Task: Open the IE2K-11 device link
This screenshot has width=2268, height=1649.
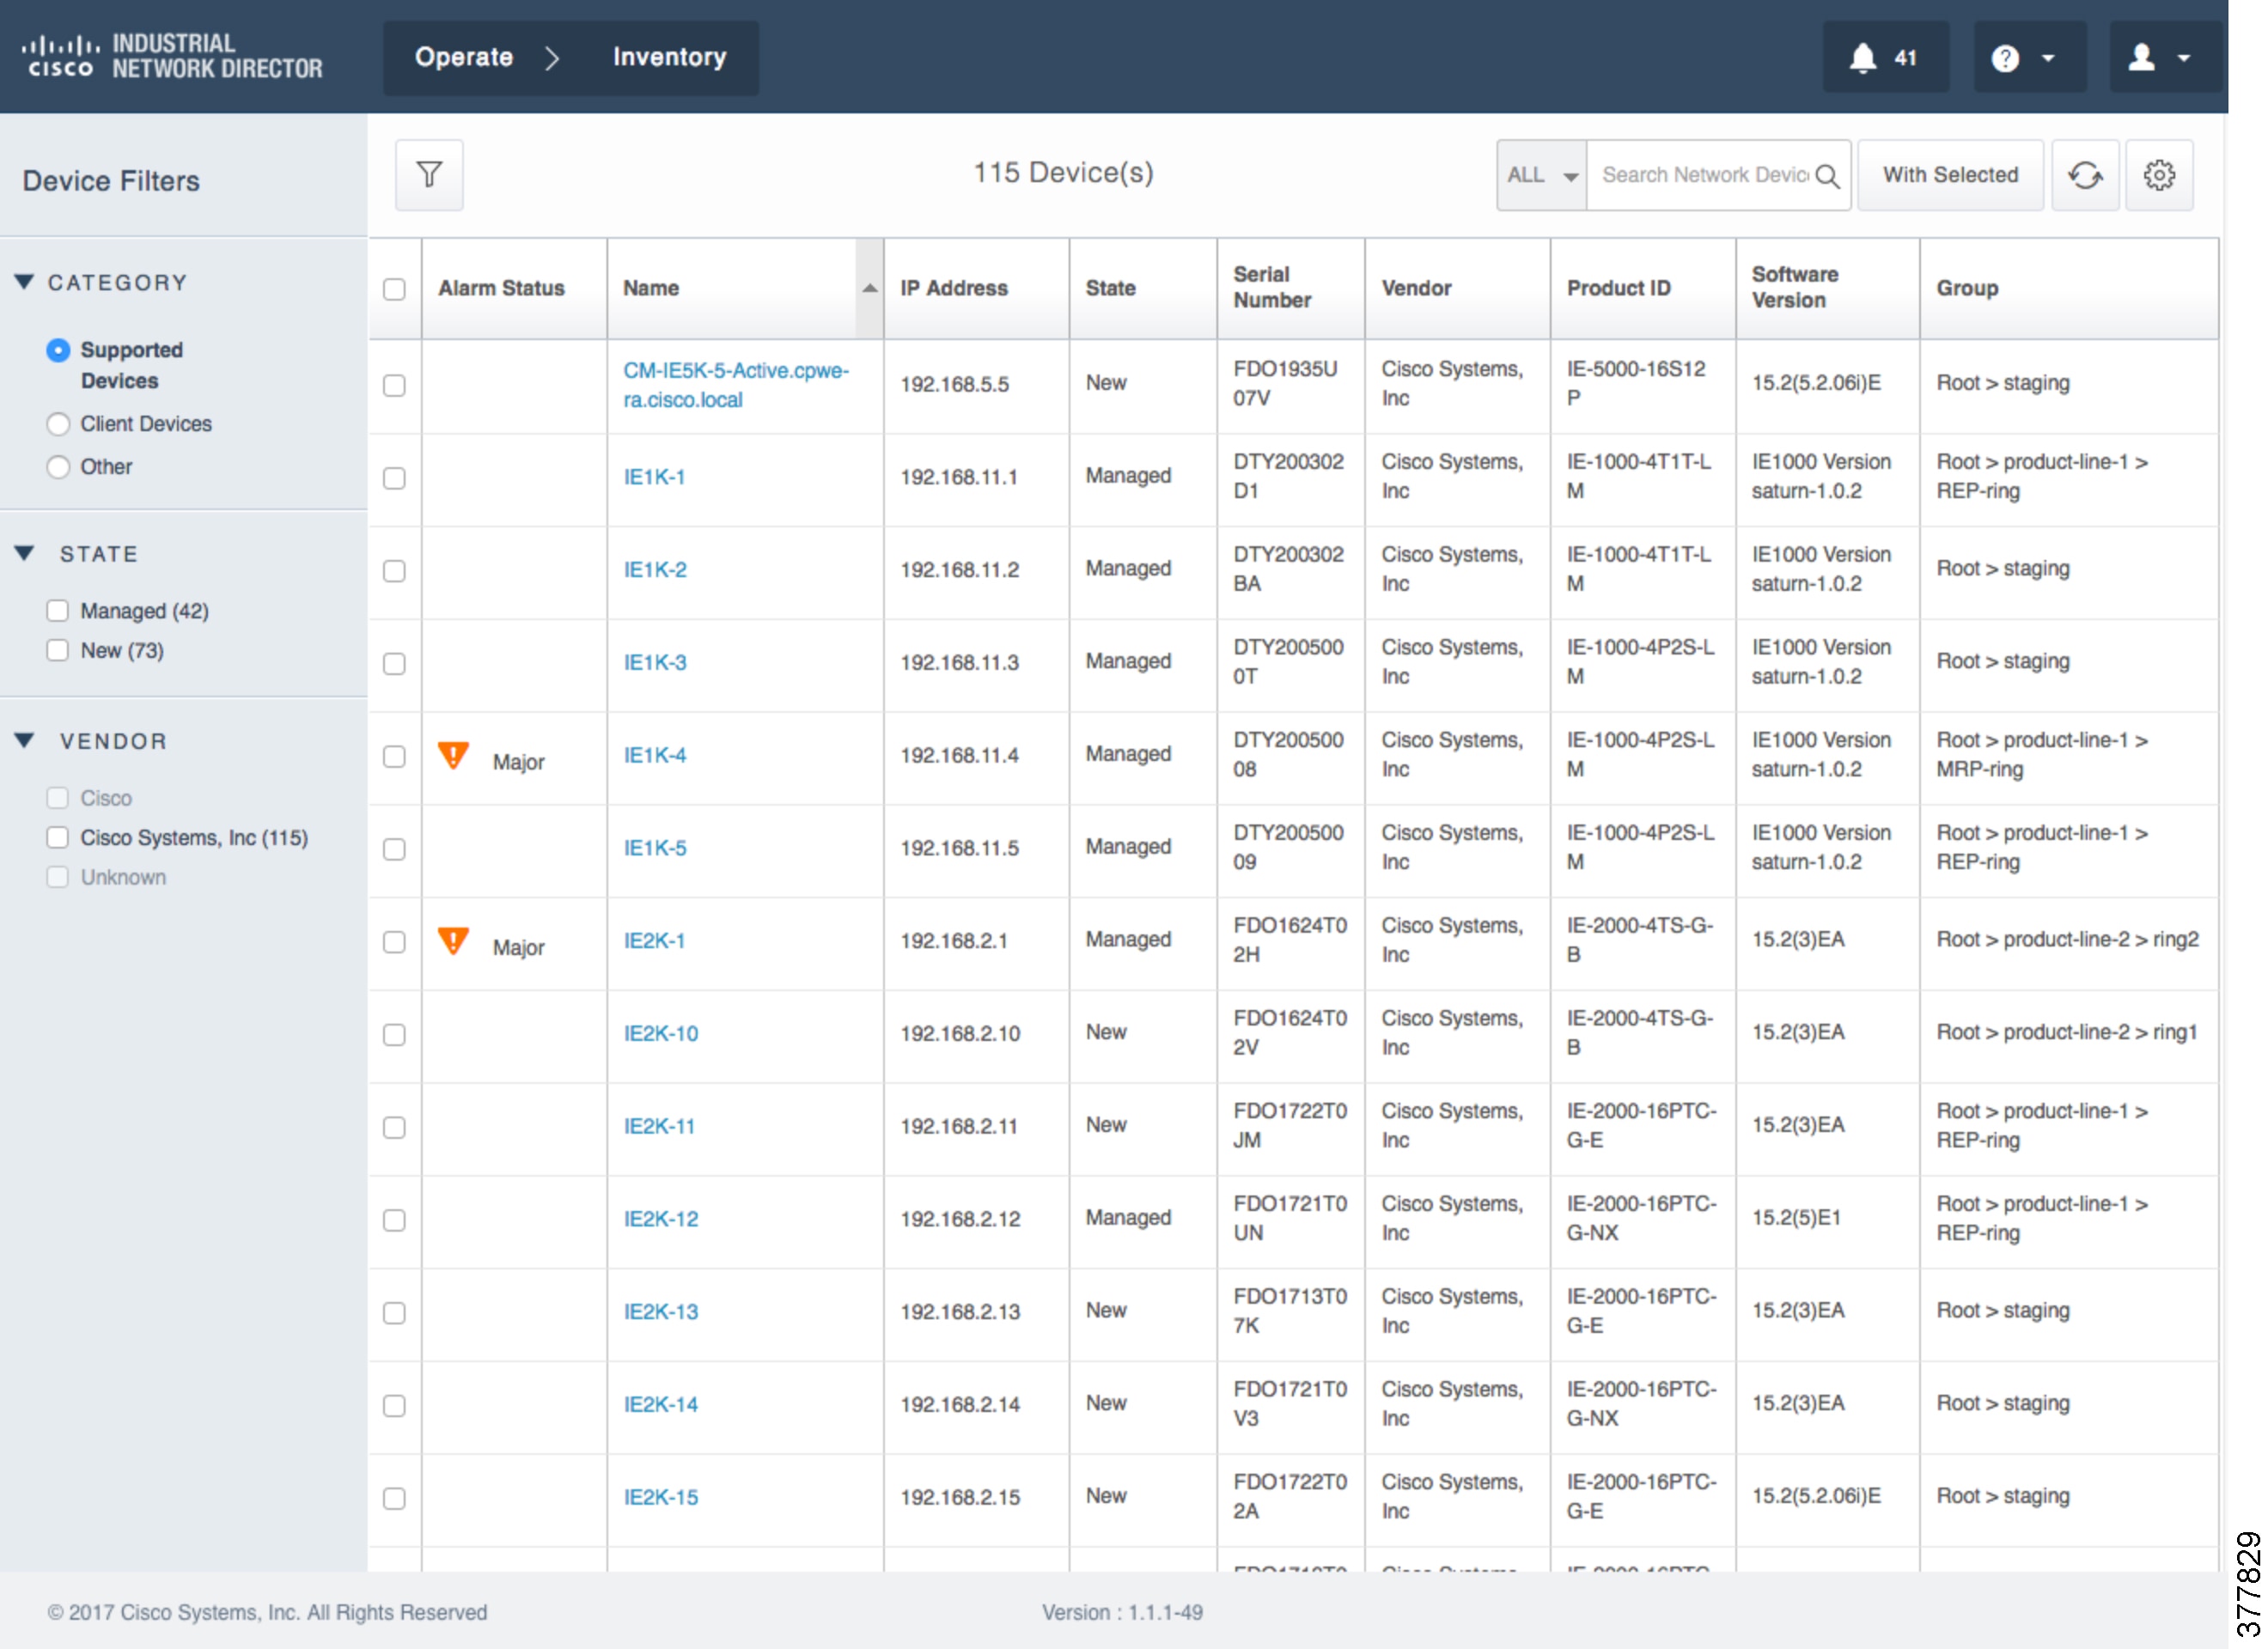Action: pyautogui.click(x=659, y=1127)
